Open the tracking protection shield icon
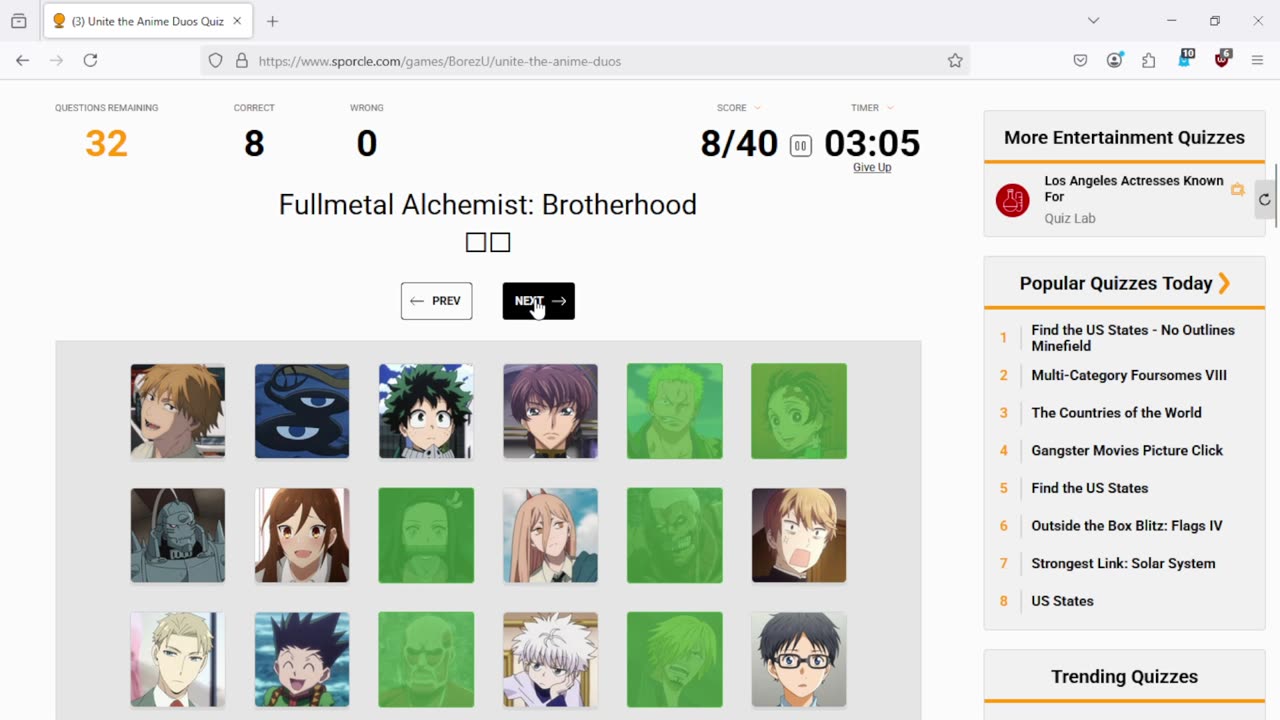The width and height of the screenshot is (1280, 720). click(x=215, y=61)
